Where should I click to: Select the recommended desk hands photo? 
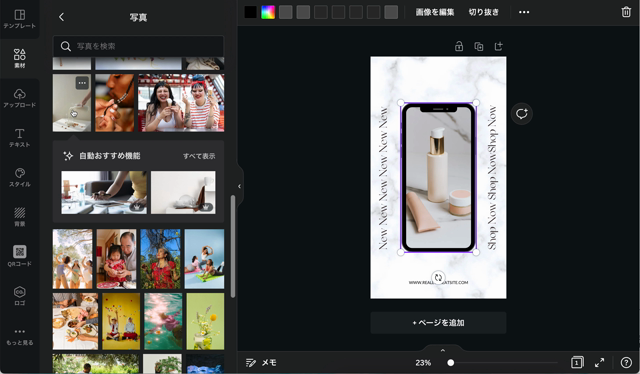point(104,192)
